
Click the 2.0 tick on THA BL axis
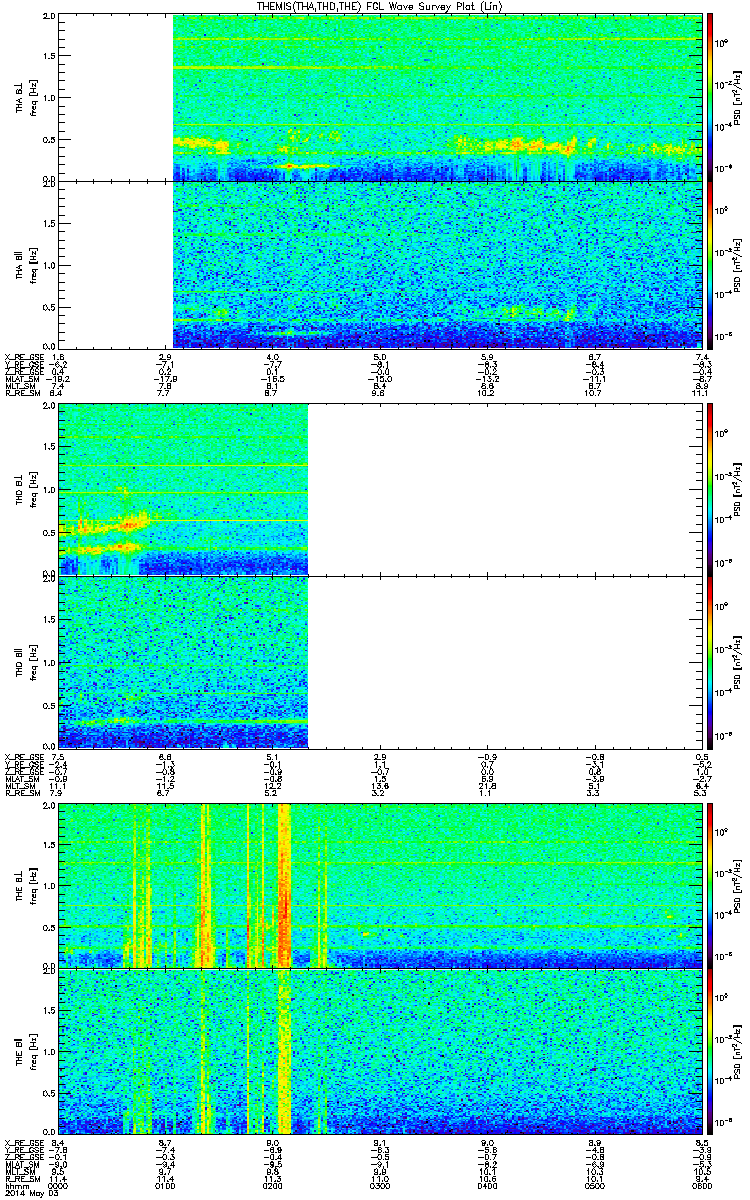click(x=49, y=18)
